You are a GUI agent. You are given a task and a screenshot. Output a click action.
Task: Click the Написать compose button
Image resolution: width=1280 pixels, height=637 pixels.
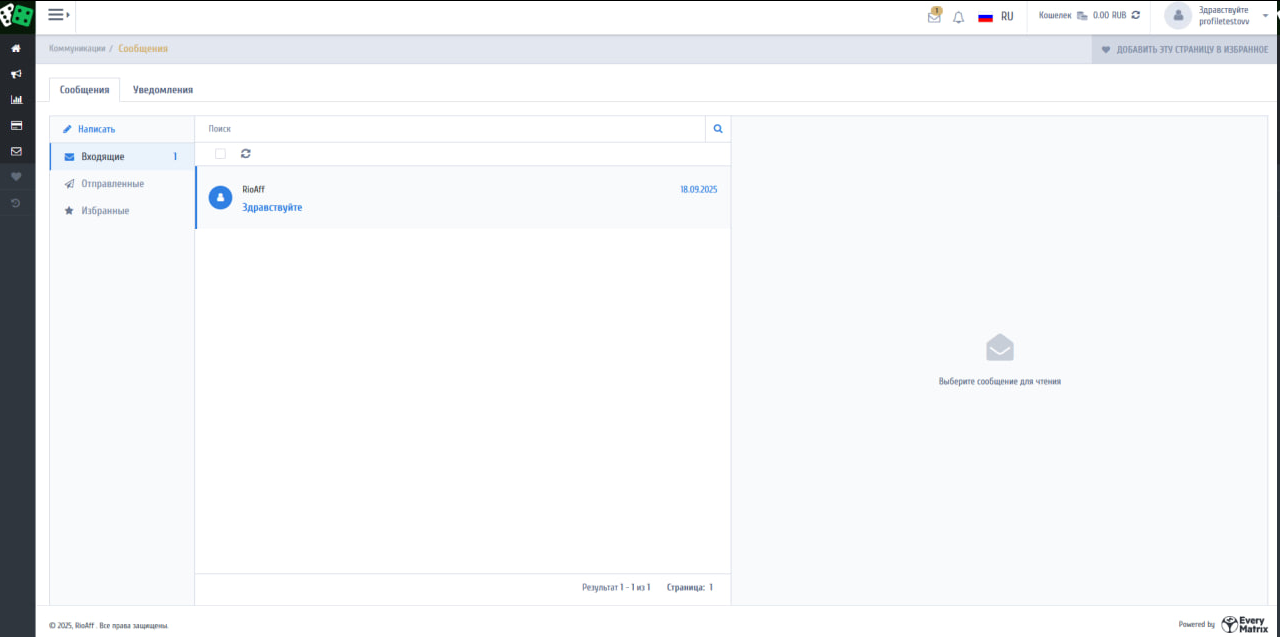tap(96, 129)
